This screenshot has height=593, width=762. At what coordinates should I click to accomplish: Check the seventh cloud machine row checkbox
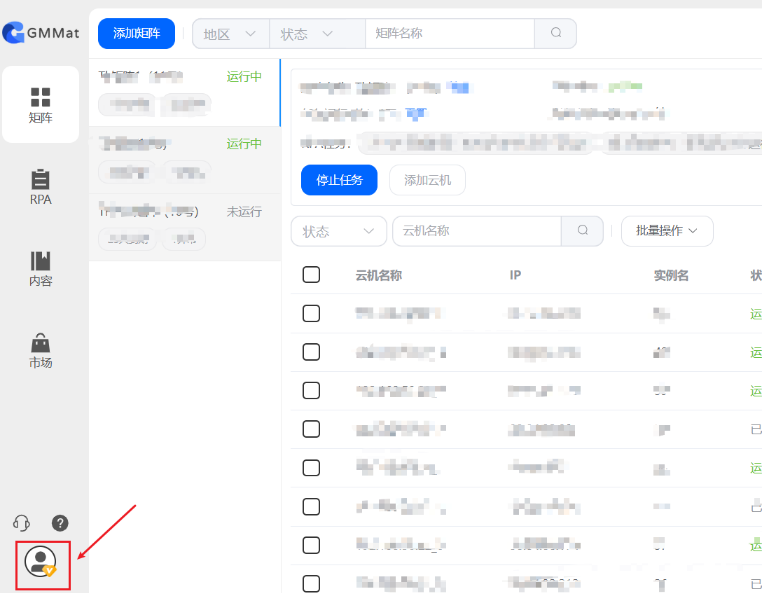point(311,545)
